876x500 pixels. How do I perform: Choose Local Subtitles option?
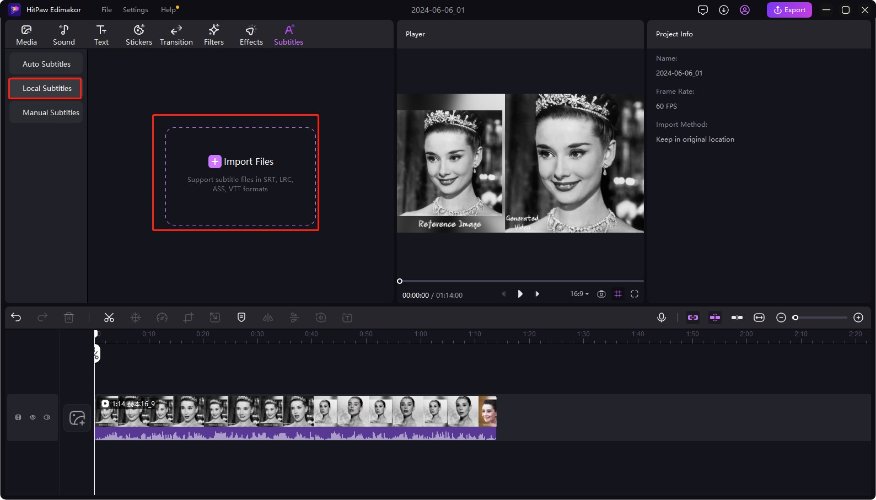(x=45, y=88)
